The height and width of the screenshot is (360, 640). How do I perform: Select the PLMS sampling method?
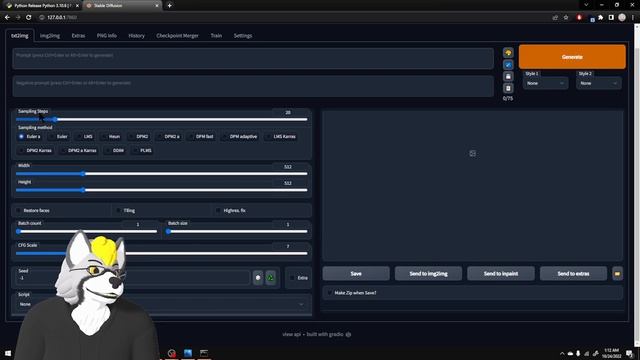coord(142,151)
